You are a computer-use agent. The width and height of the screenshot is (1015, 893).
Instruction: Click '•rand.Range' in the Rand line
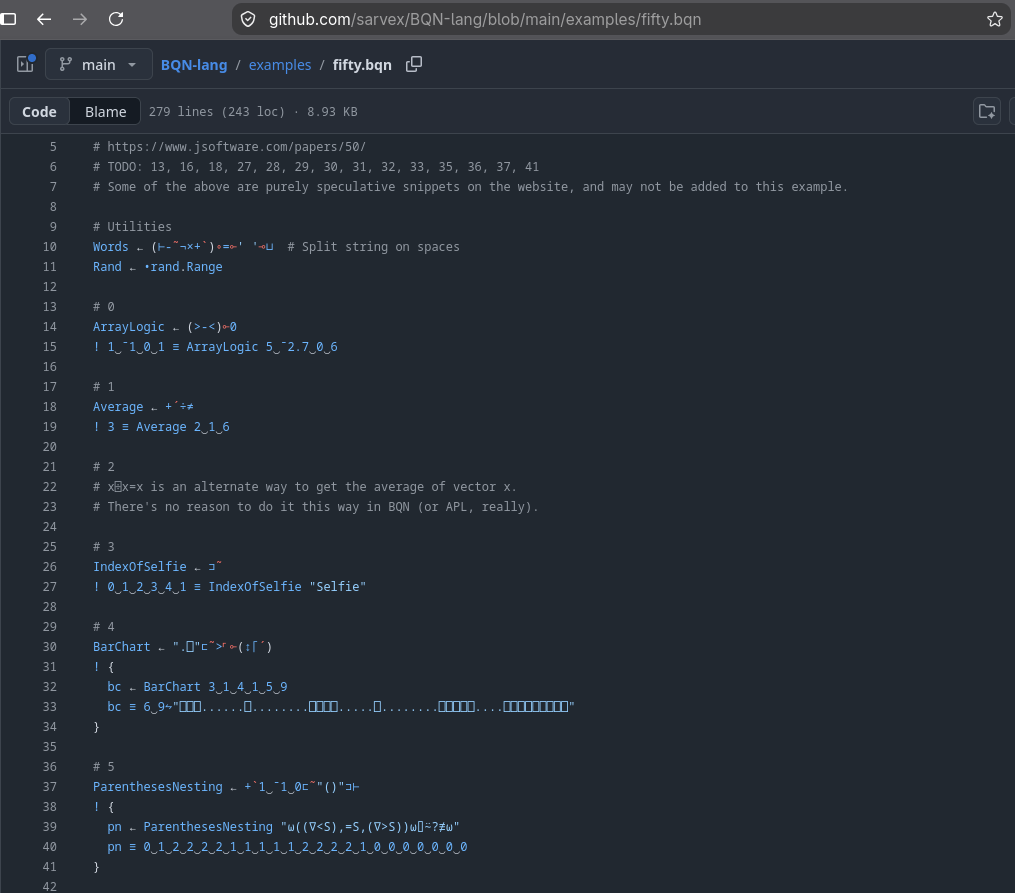pyautogui.click(x=183, y=267)
